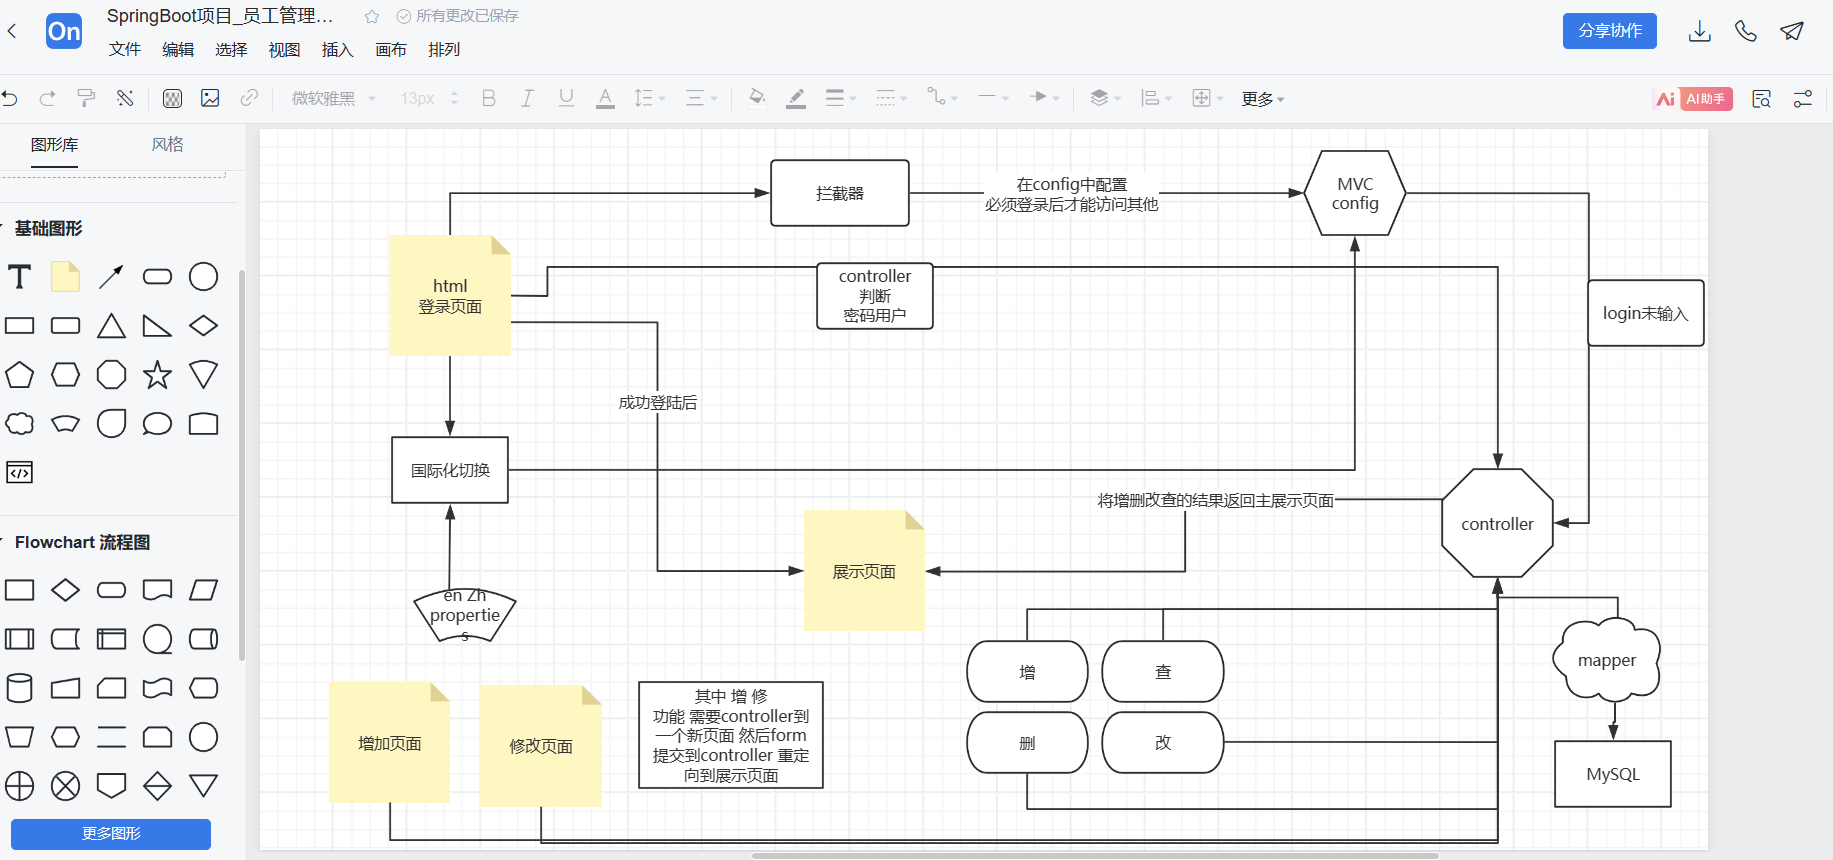The height and width of the screenshot is (860, 1833).
Task: Select the circle with X flowchart shape
Action: pyautogui.click(x=66, y=786)
